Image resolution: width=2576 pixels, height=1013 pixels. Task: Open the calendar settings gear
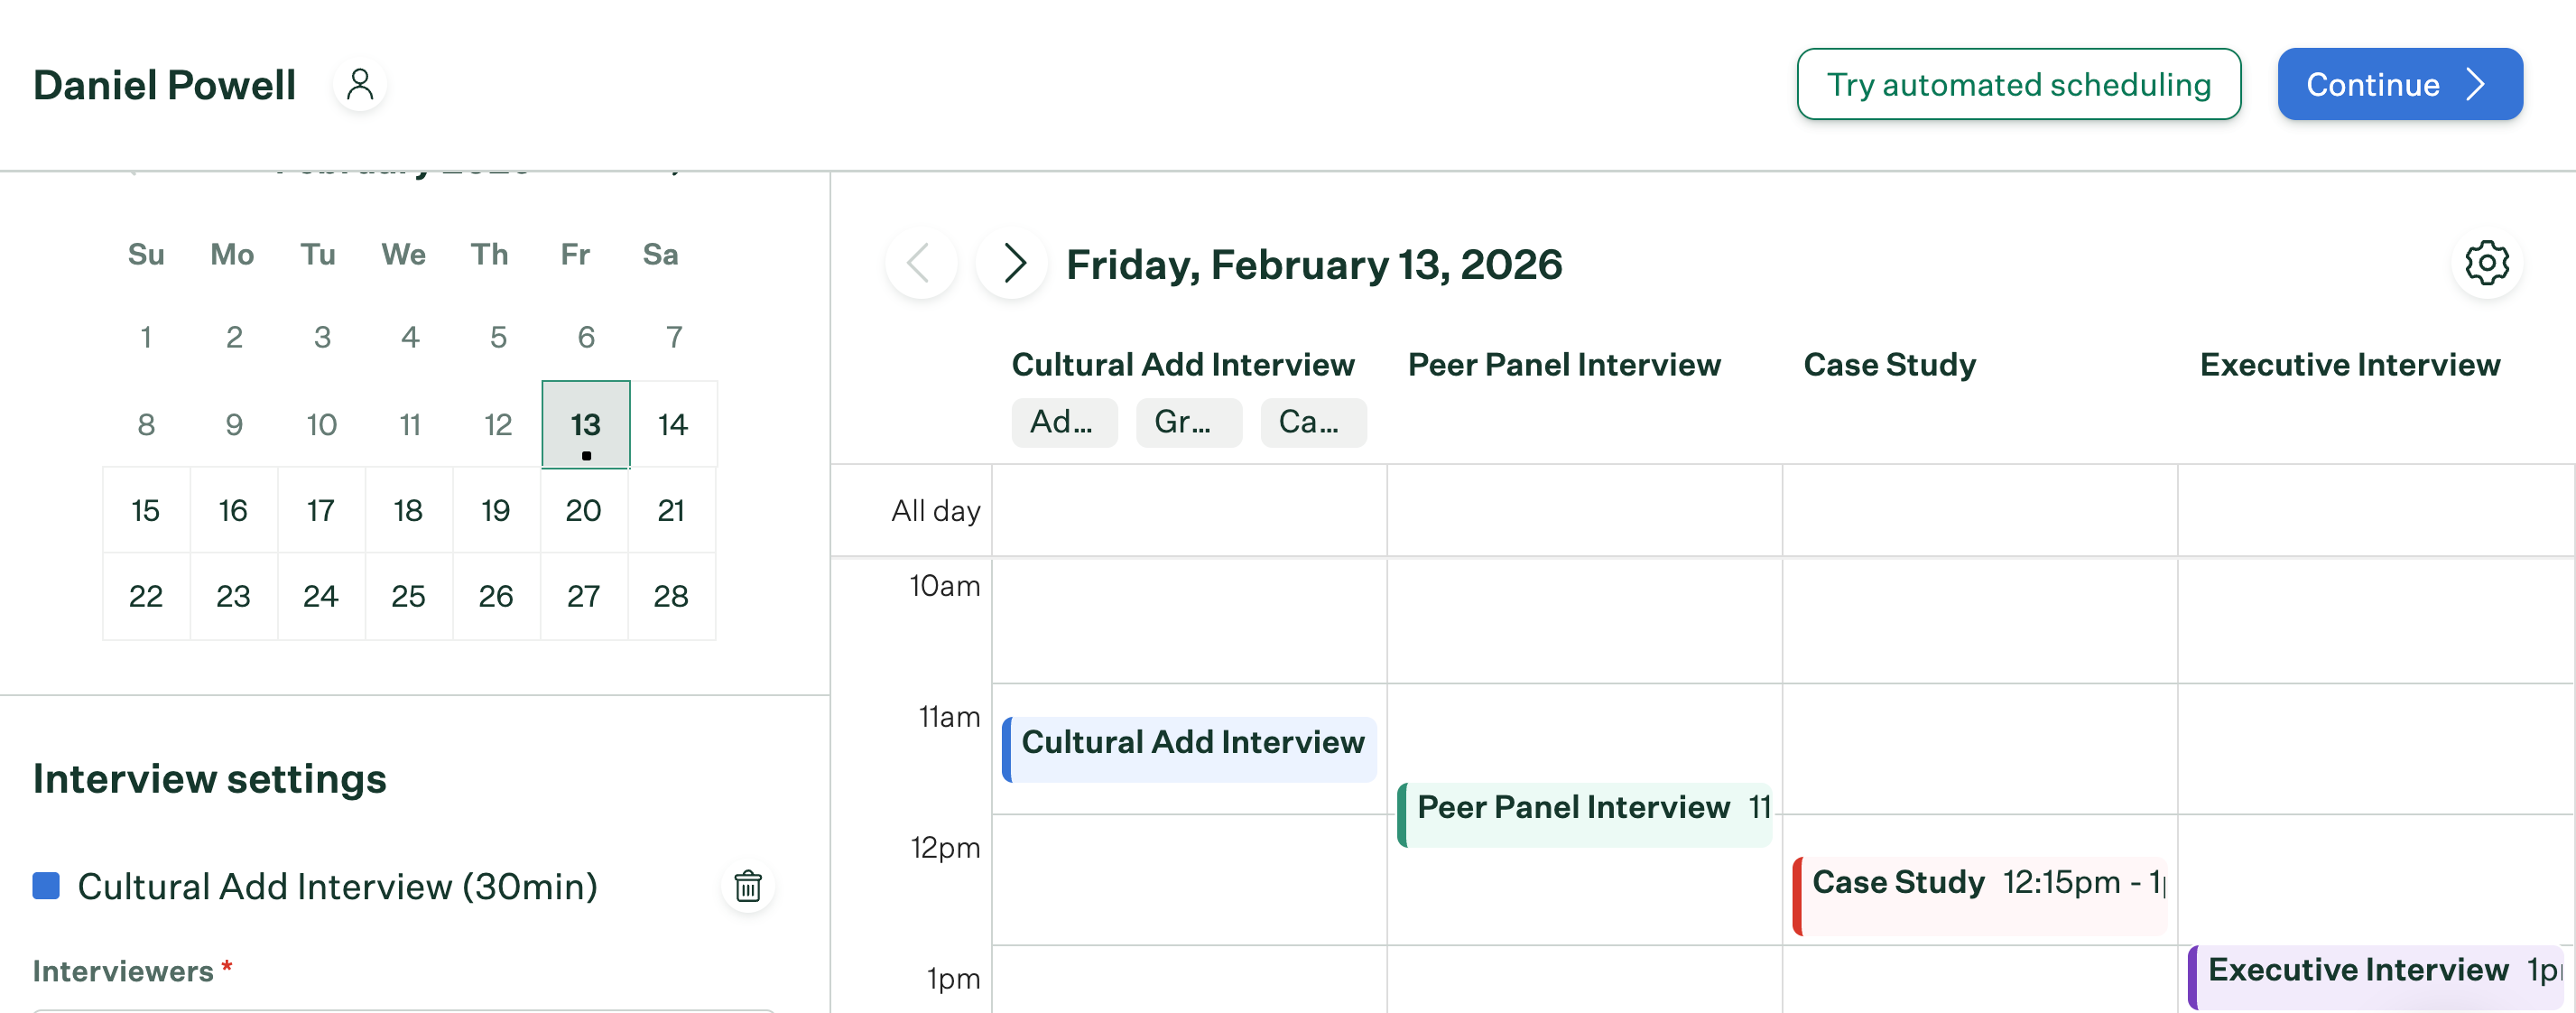(2487, 263)
